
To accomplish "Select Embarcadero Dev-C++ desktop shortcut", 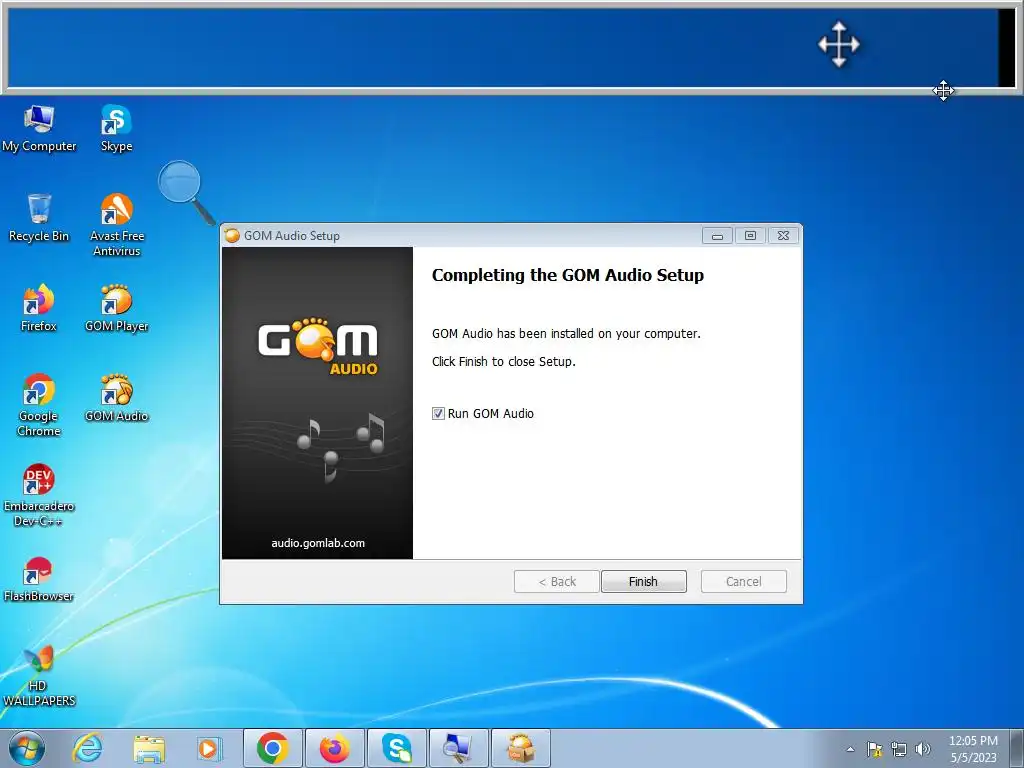I will pos(39,495).
